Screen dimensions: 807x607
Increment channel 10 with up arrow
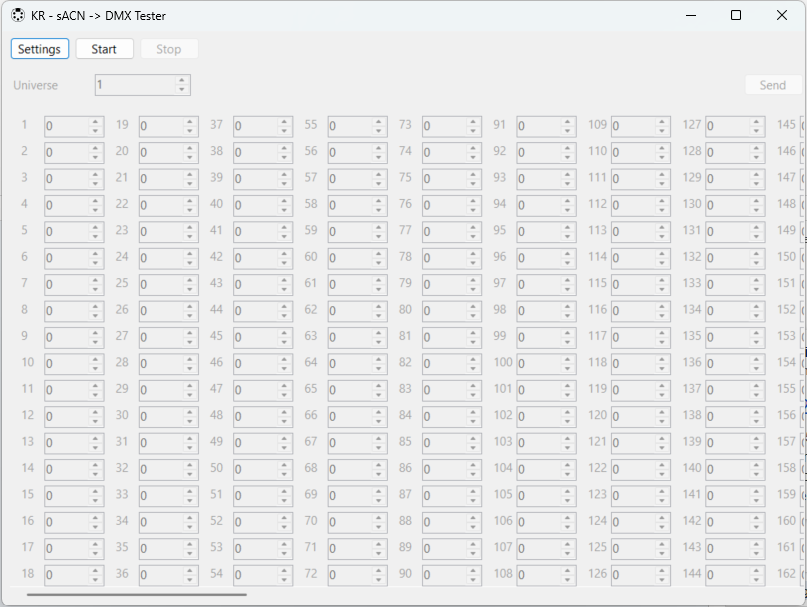(95, 359)
